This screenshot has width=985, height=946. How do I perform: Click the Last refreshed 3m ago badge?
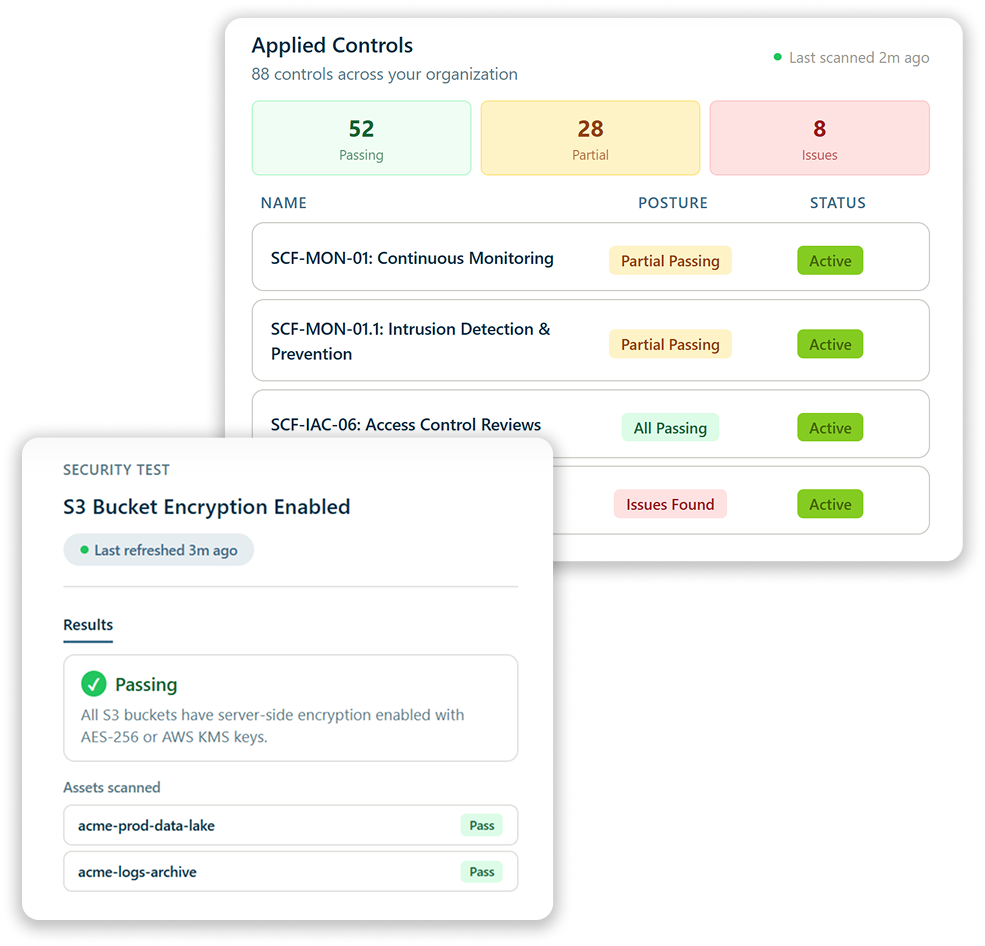pos(158,550)
